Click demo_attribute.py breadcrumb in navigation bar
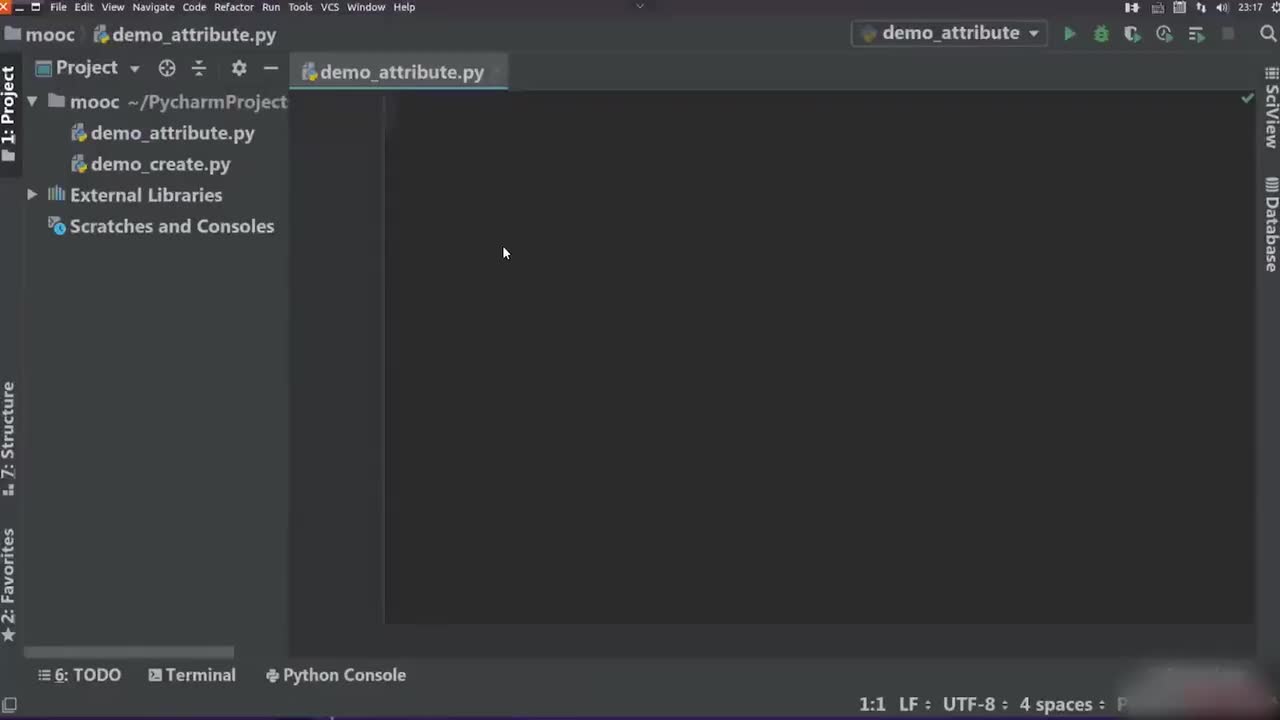Screen dimensions: 1280x720 tap(185, 35)
